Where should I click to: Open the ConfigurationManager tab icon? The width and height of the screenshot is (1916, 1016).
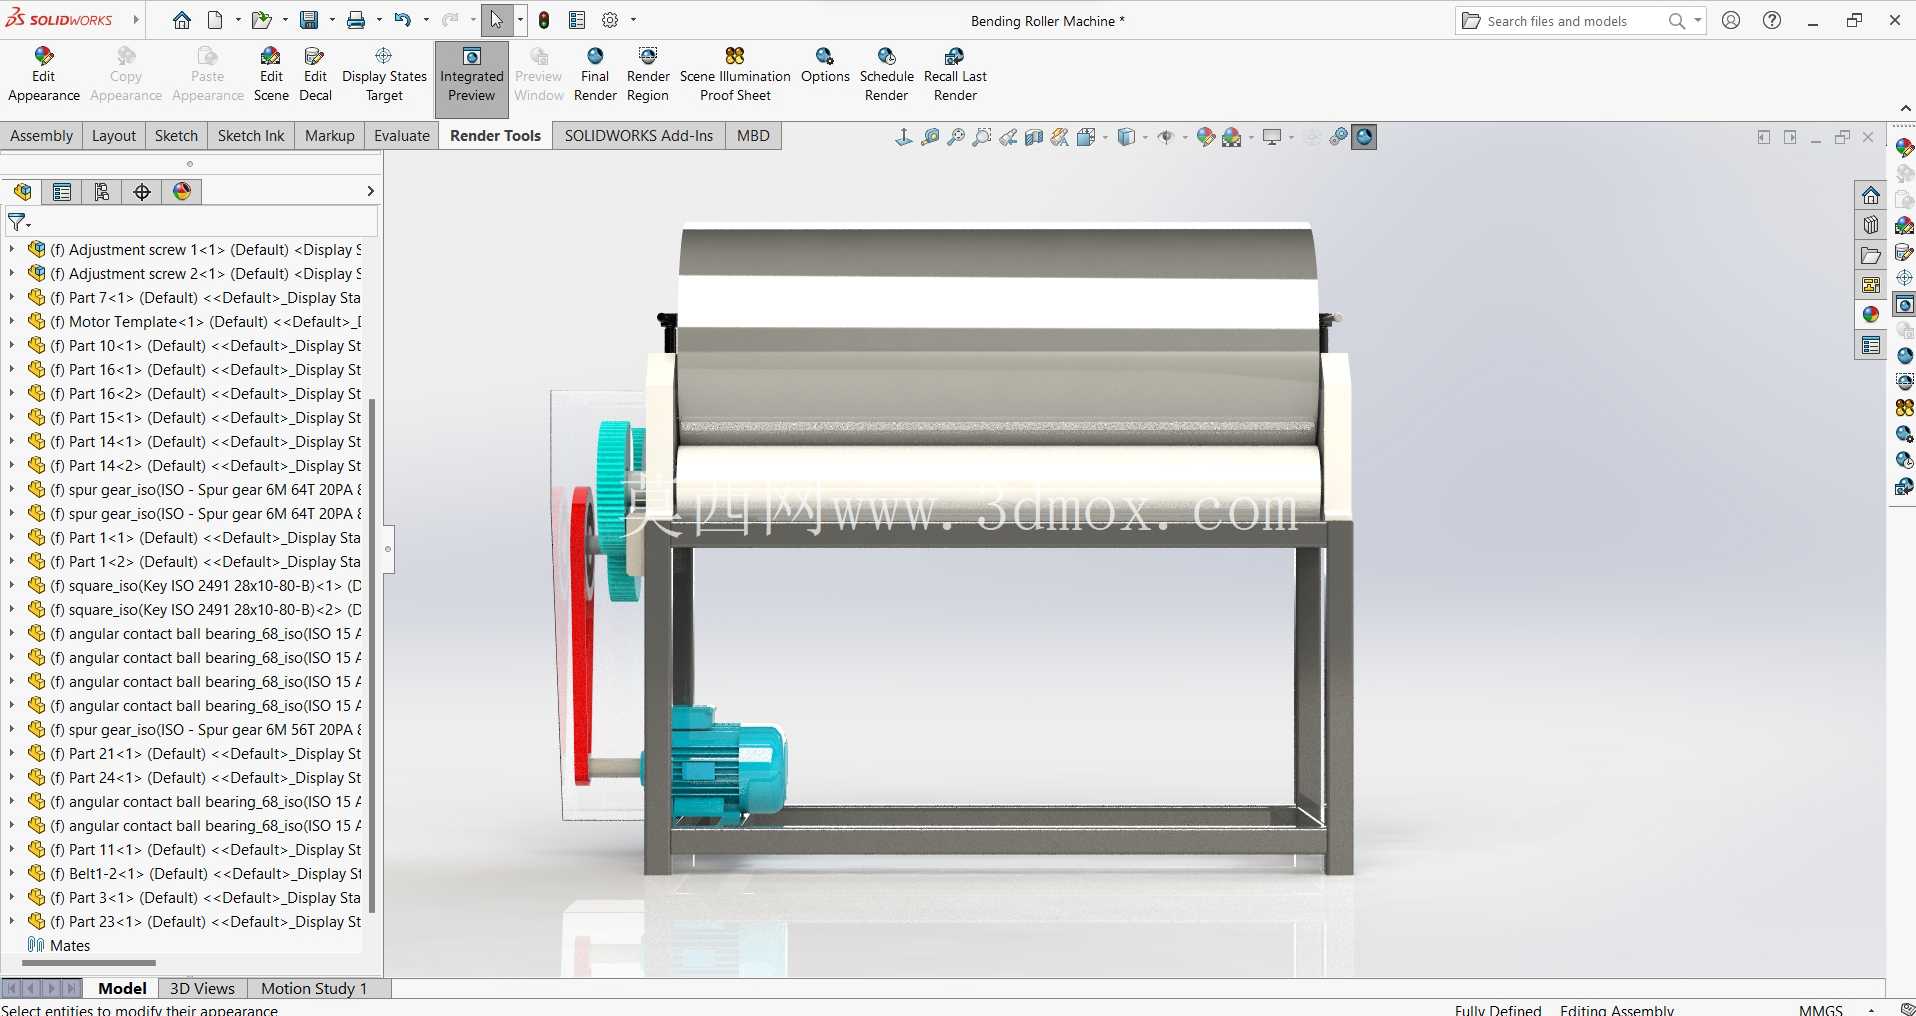102,192
